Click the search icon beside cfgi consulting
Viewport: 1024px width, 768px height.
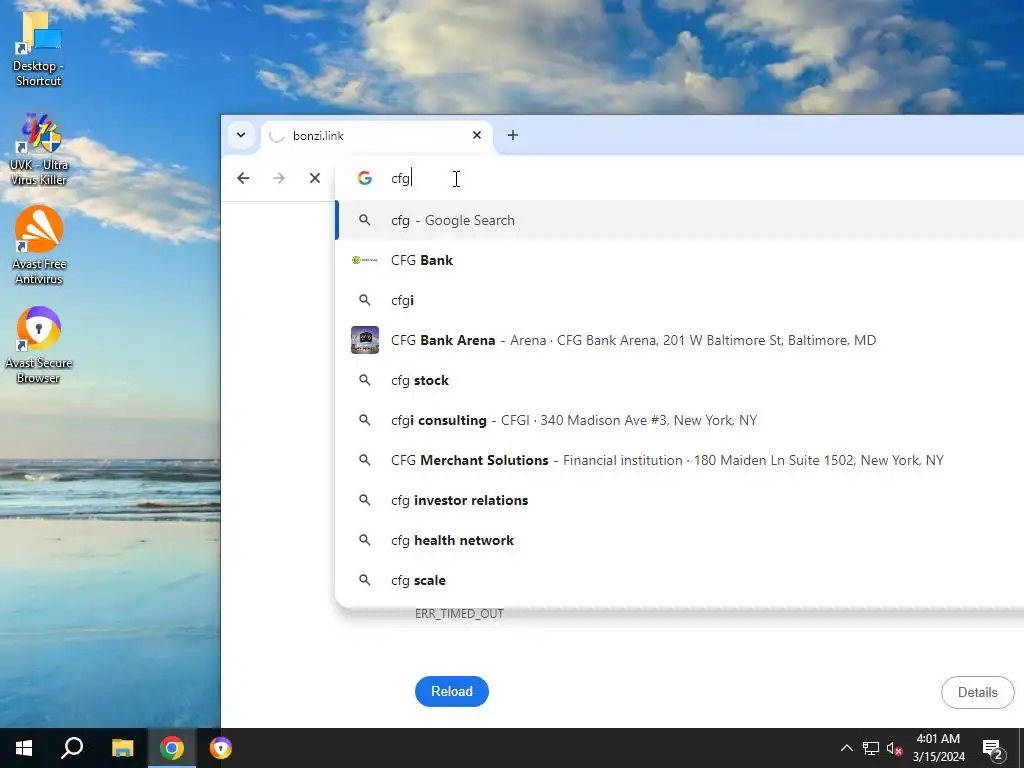pos(364,420)
